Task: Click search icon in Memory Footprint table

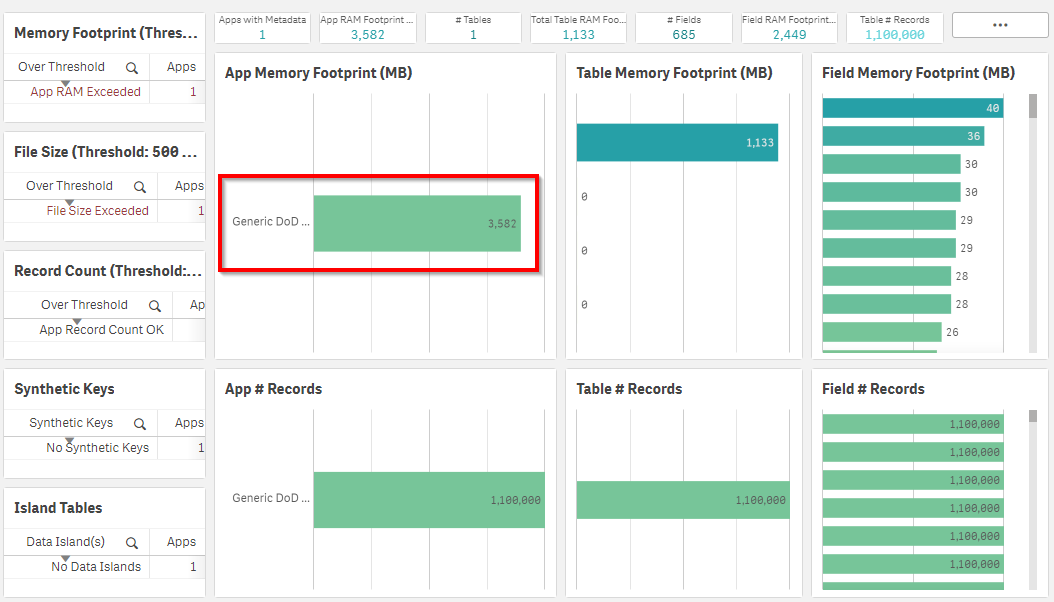Action: pos(131,68)
